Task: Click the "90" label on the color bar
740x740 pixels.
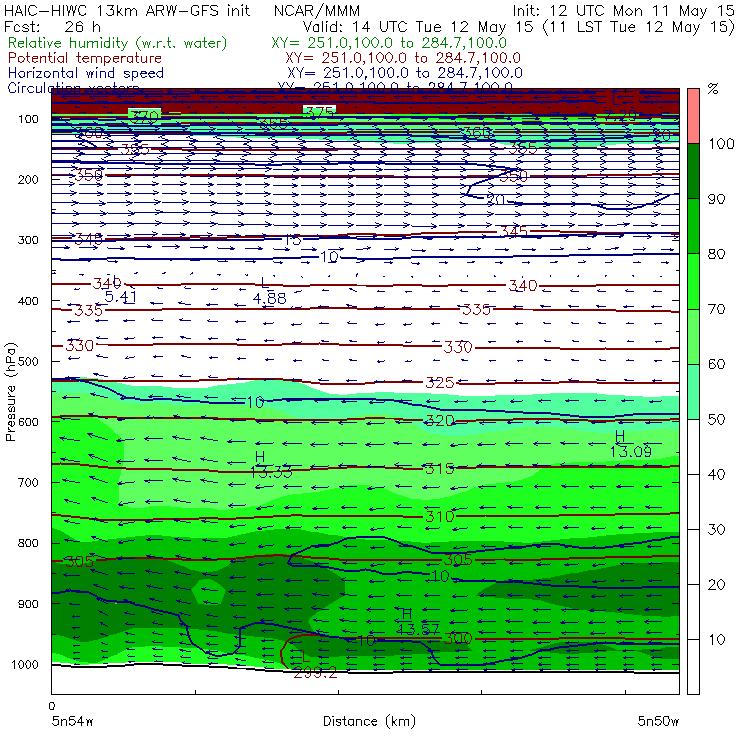Action: [x=716, y=199]
